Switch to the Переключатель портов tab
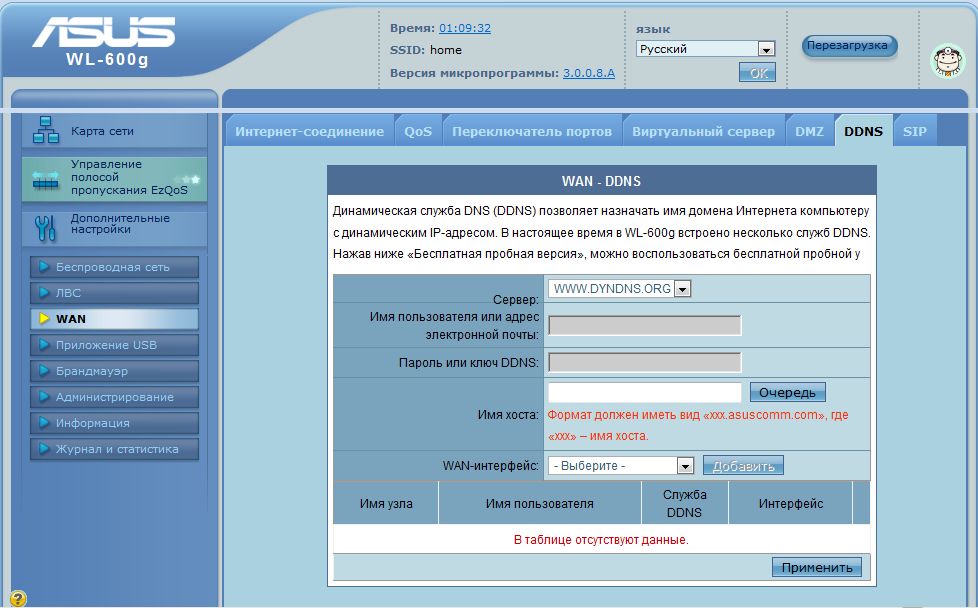978x608 pixels. tap(532, 131)
